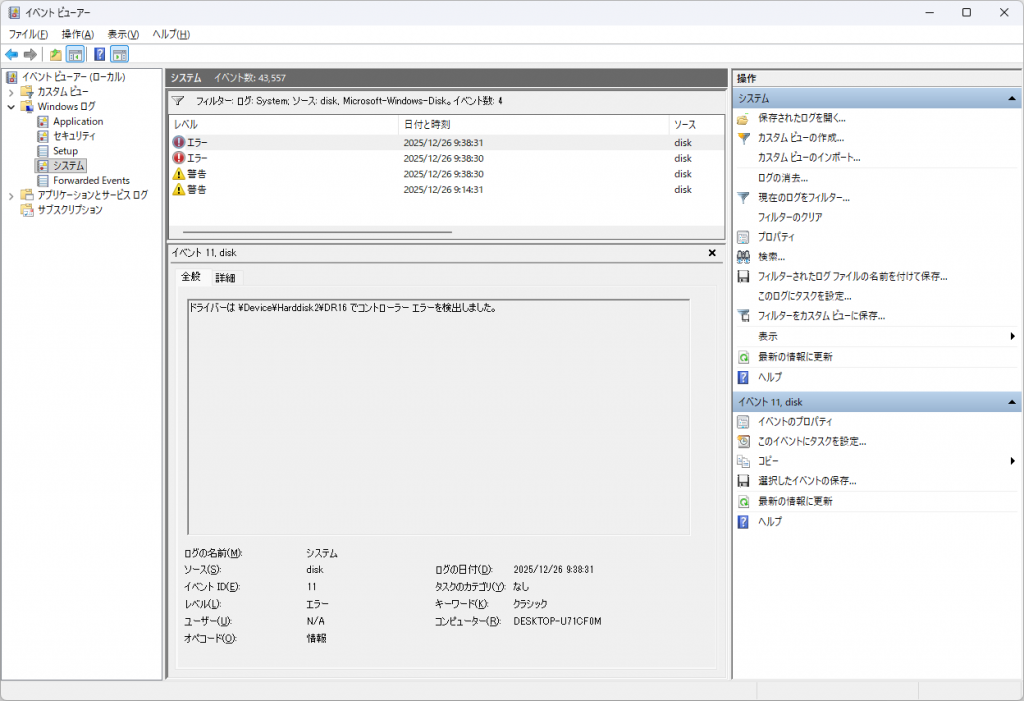Screen dimensions: 1024x701
Task: Click the blue help icon in the toolbar
Action: (99, 54)
